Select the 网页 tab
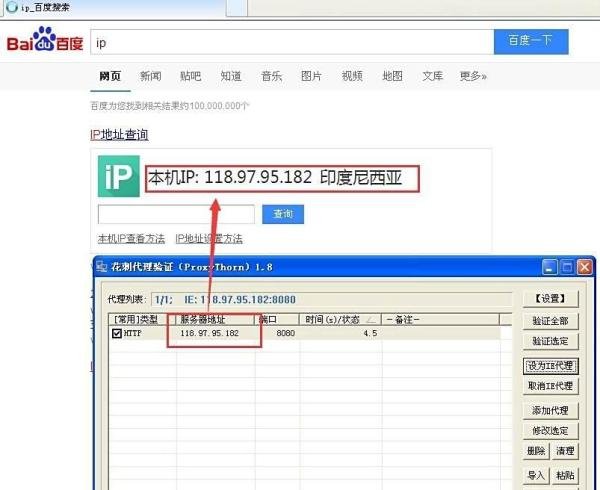 click(x=110, y=76)
